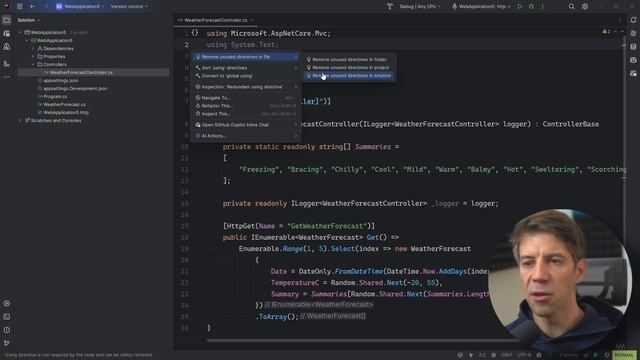Open Search Everywhere magnifier
This screenshot has width=640, height=360.
click(571, 7)
